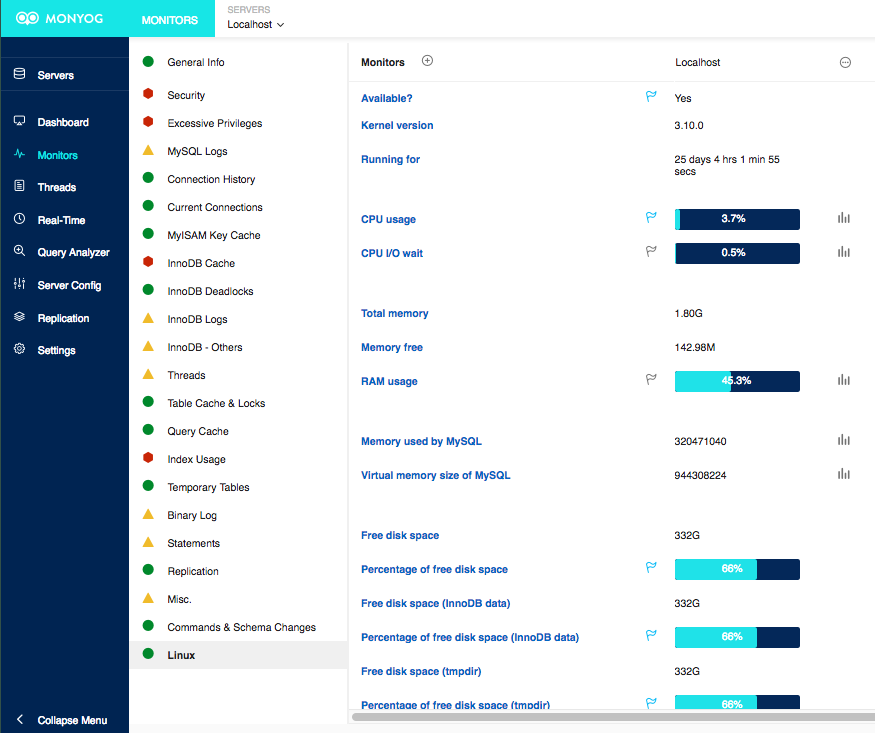
Task: Click the Replication layers icon
Action: tap(20, 317)
